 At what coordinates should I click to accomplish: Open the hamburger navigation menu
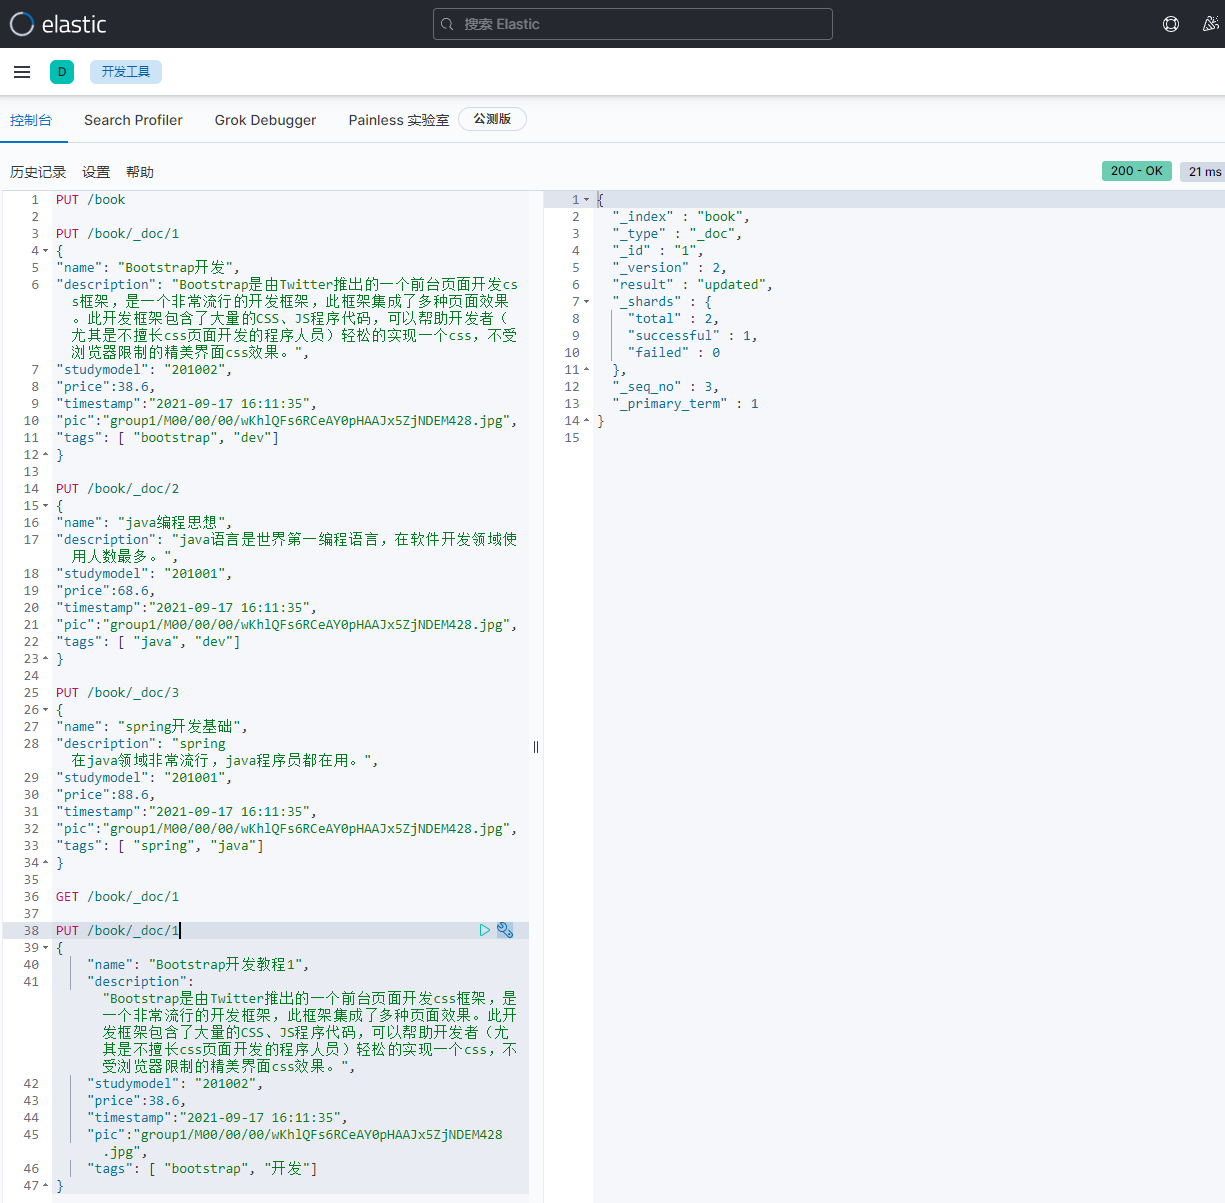pyautogui.click(x=22, y=72)
